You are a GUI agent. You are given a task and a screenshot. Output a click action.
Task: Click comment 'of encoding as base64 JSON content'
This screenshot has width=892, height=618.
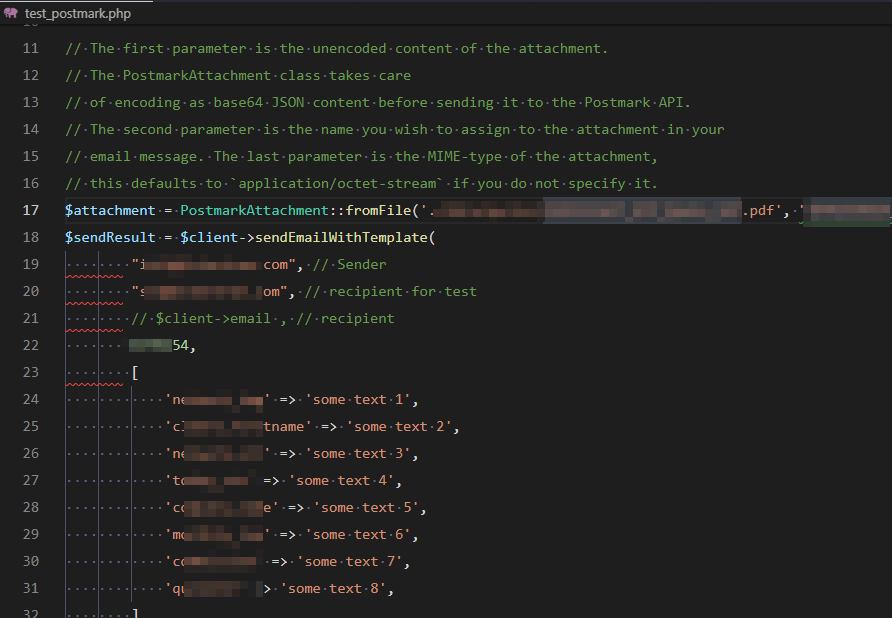[x=378, y=102]
